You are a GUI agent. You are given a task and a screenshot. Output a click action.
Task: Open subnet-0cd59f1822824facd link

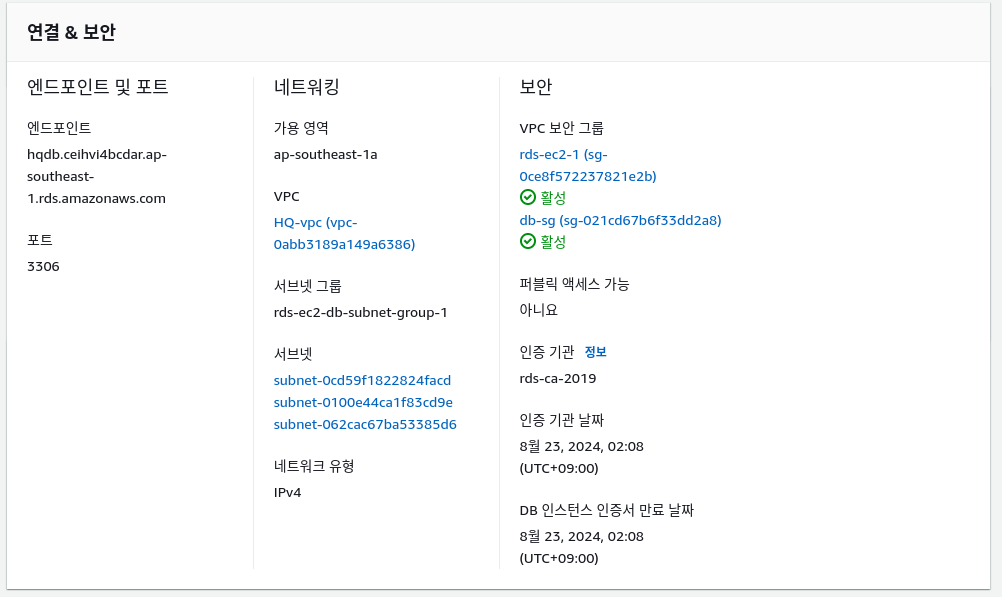pos(362,380)
